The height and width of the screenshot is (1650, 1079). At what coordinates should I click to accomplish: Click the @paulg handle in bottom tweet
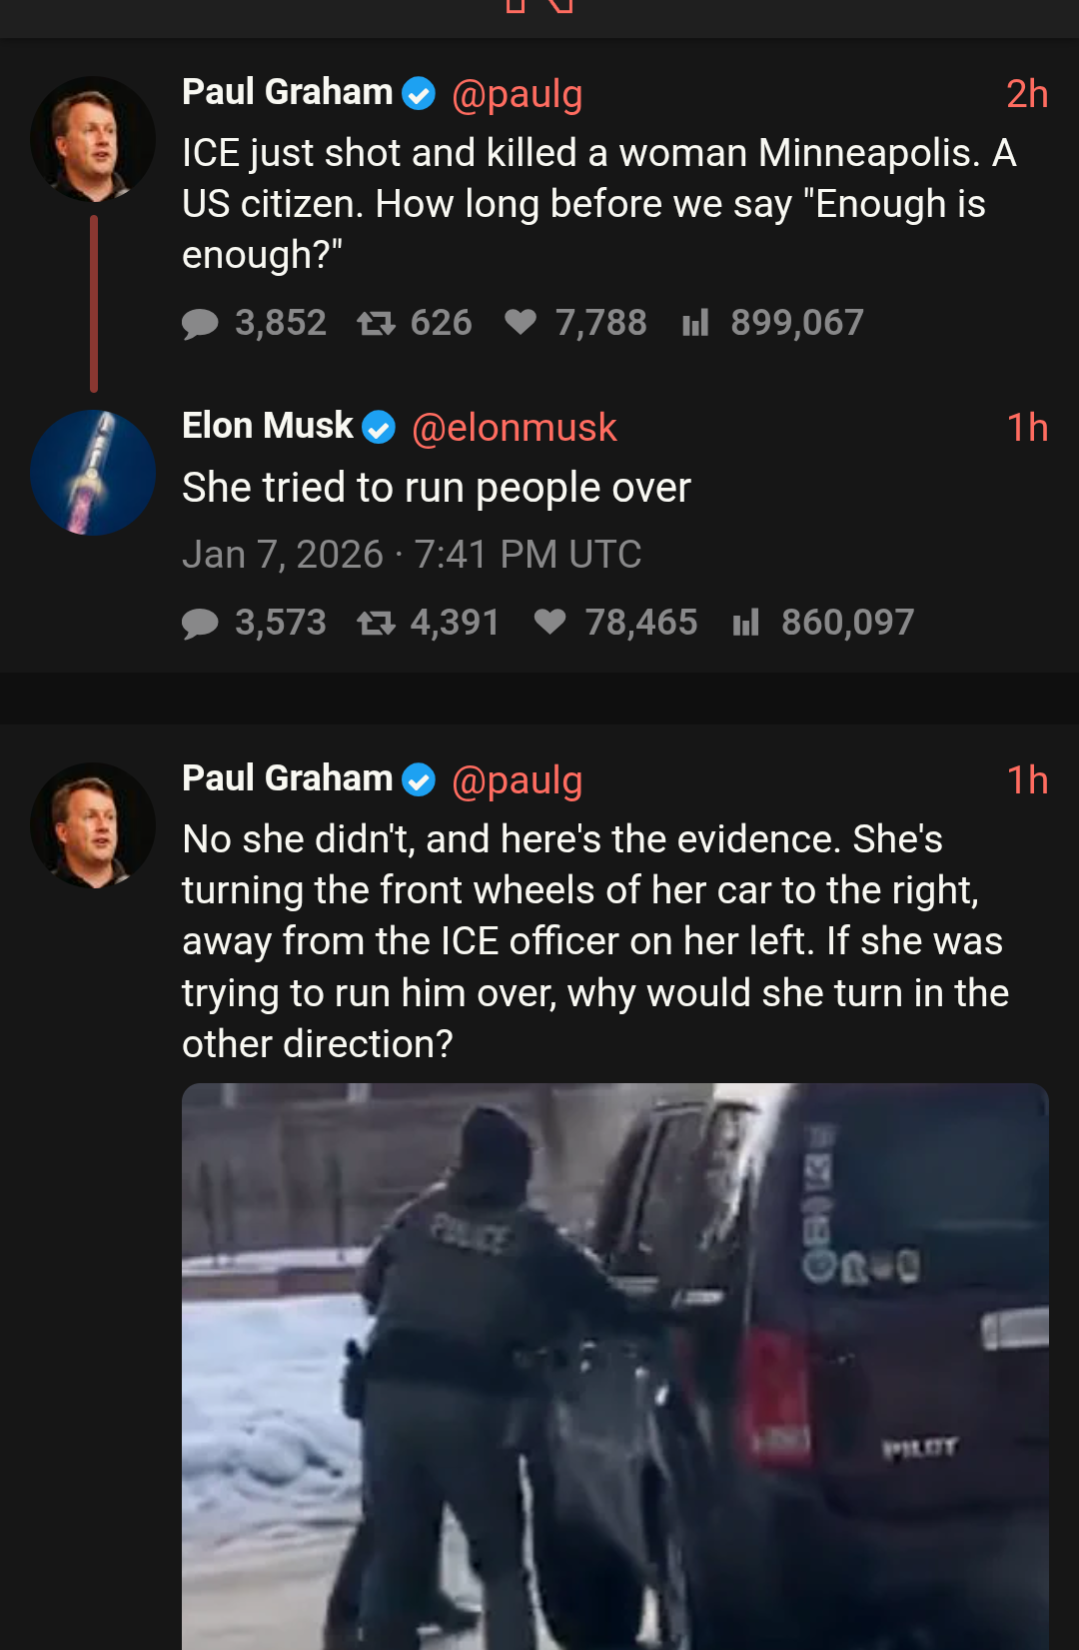click(517, 780)
